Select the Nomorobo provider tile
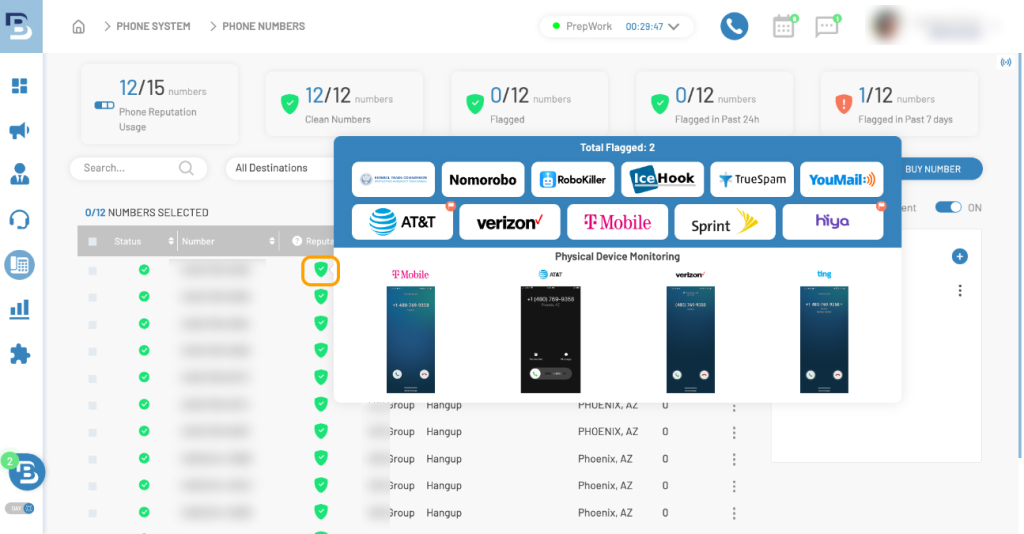Image resolution: width=1024 pixels, height=534 pixels. (x=483, y=180)
